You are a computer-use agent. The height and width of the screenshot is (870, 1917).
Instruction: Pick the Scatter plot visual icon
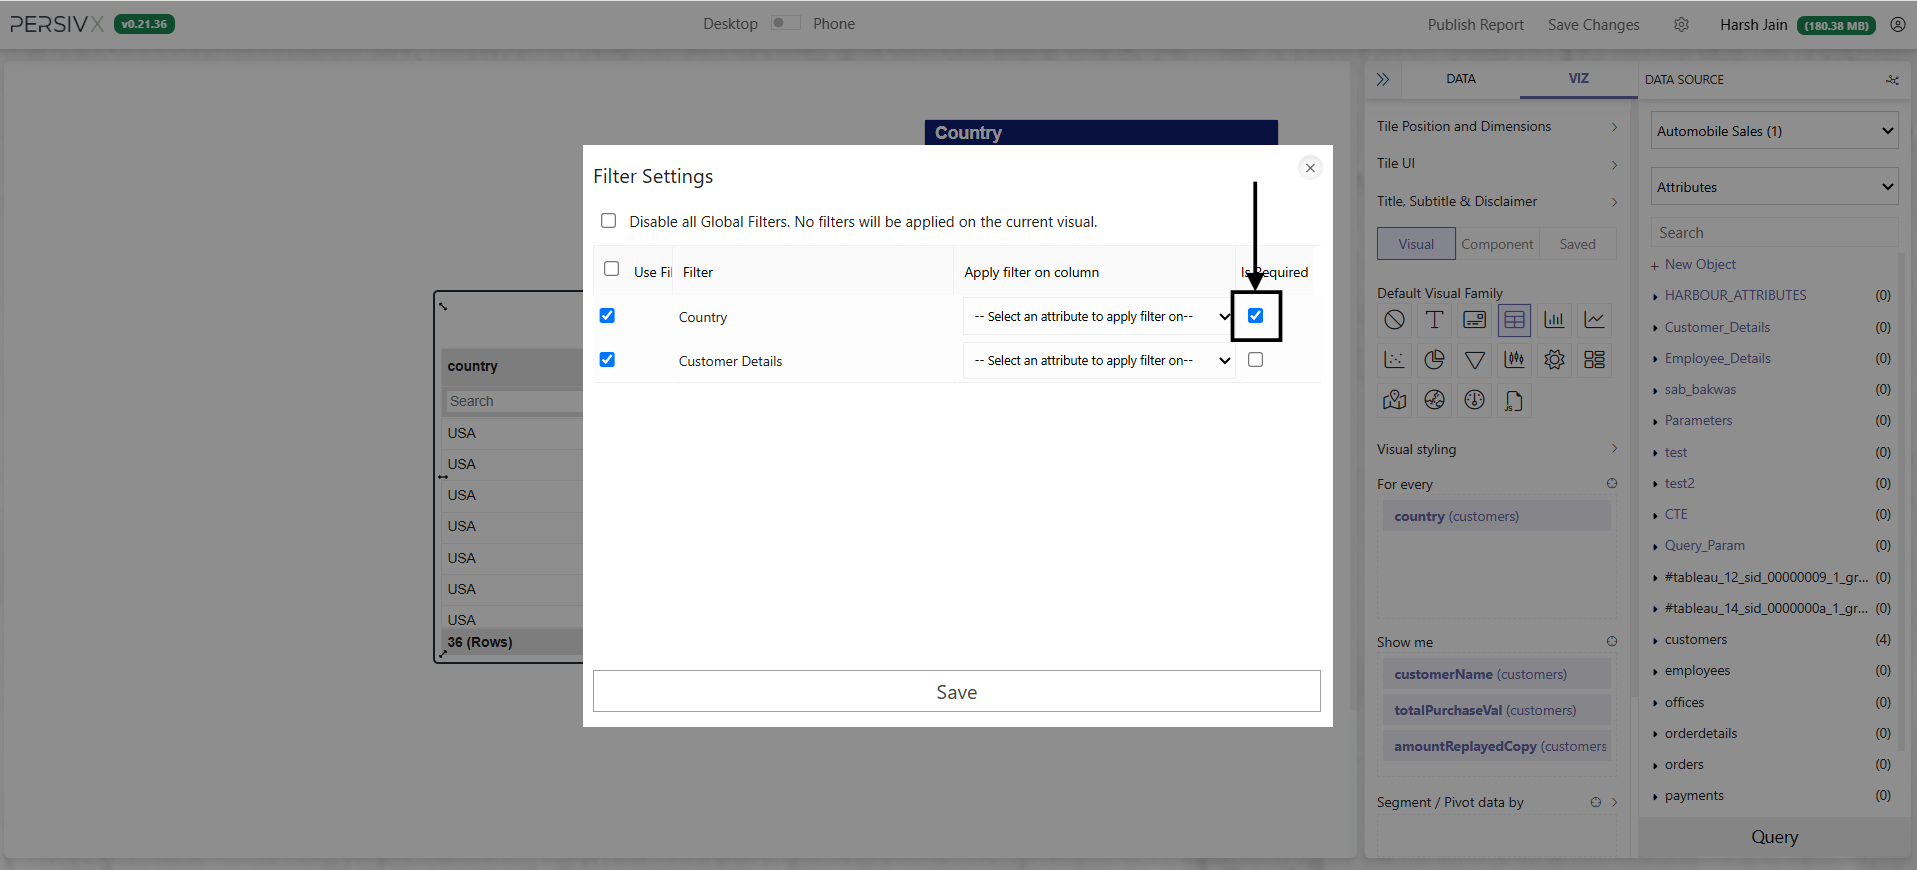pyautogui.click(x=1394, y=360)
